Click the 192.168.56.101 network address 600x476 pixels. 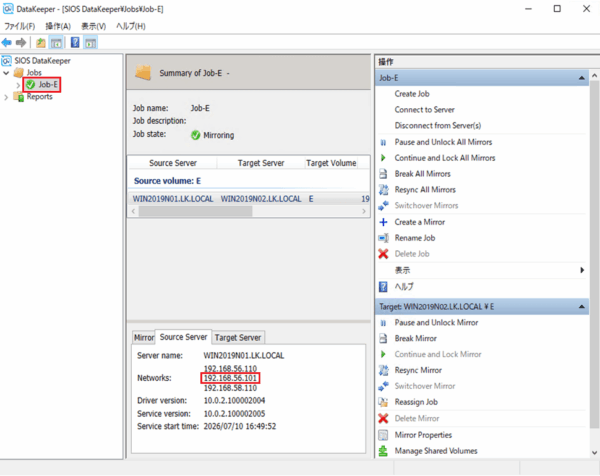tap(230, 378)
